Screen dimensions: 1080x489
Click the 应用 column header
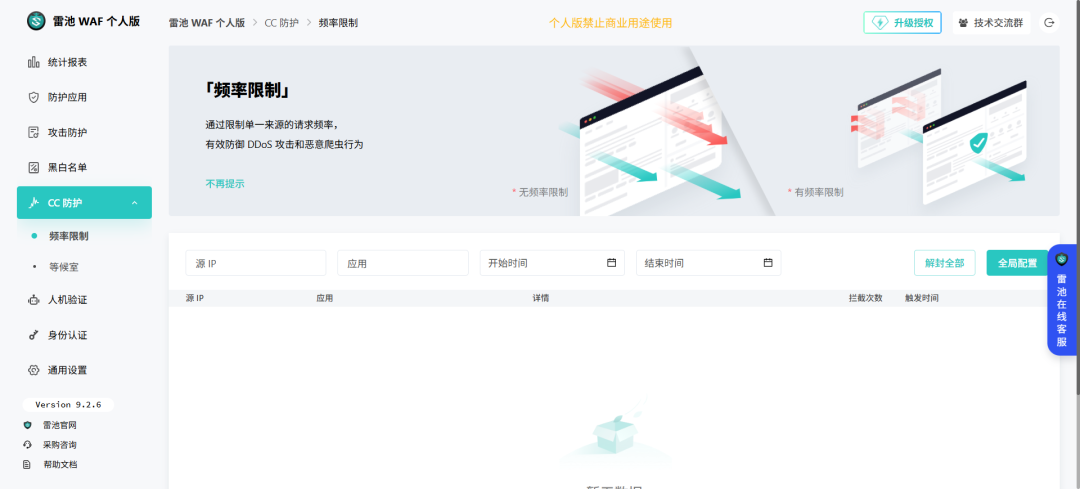click(324, 298)
